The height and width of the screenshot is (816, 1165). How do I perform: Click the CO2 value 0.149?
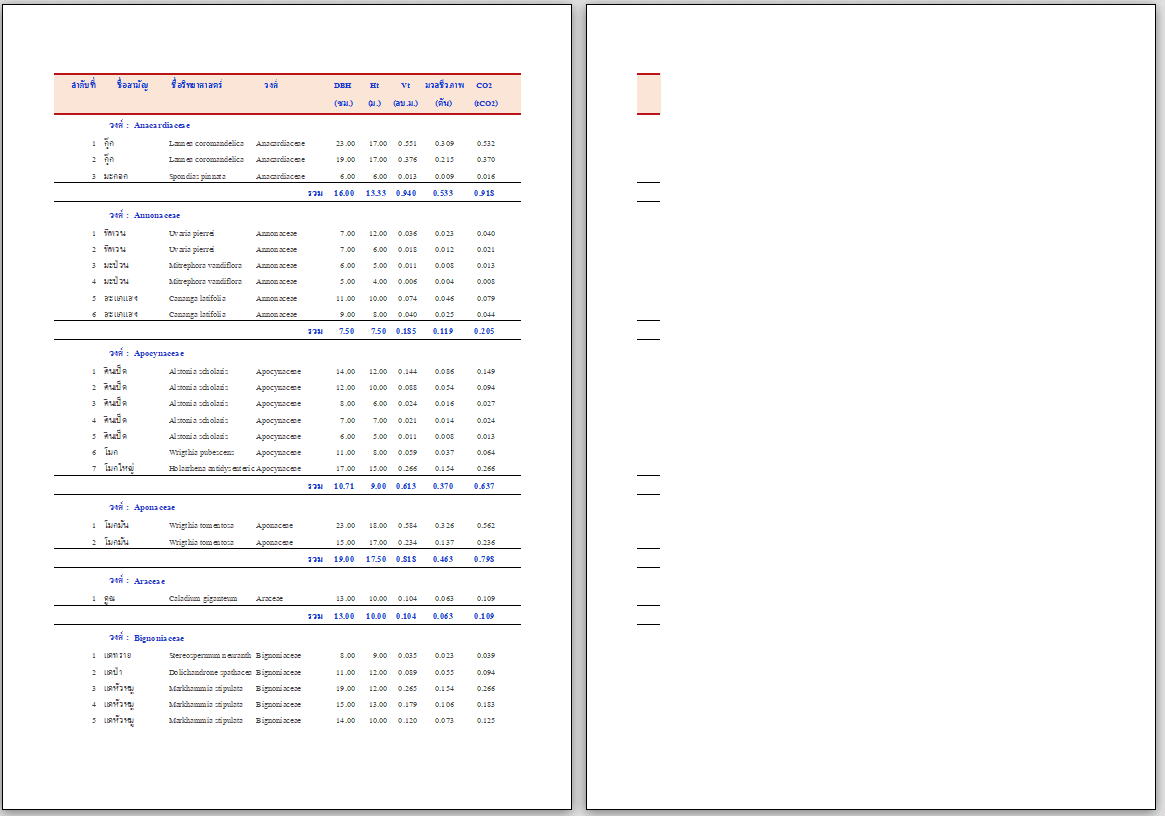(486, 372)
